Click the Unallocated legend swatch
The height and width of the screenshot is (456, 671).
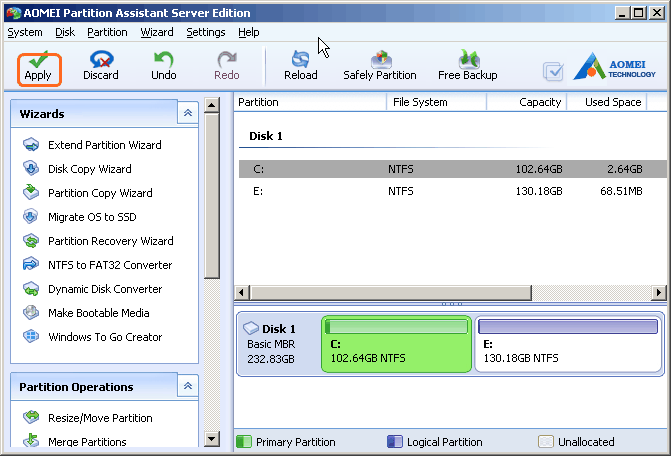546,441
